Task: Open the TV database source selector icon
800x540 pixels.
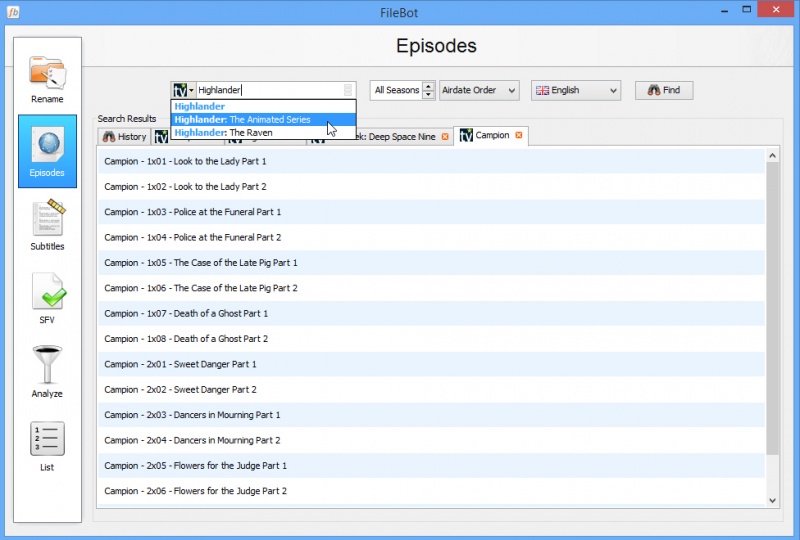Action: (x=183, y=90)
